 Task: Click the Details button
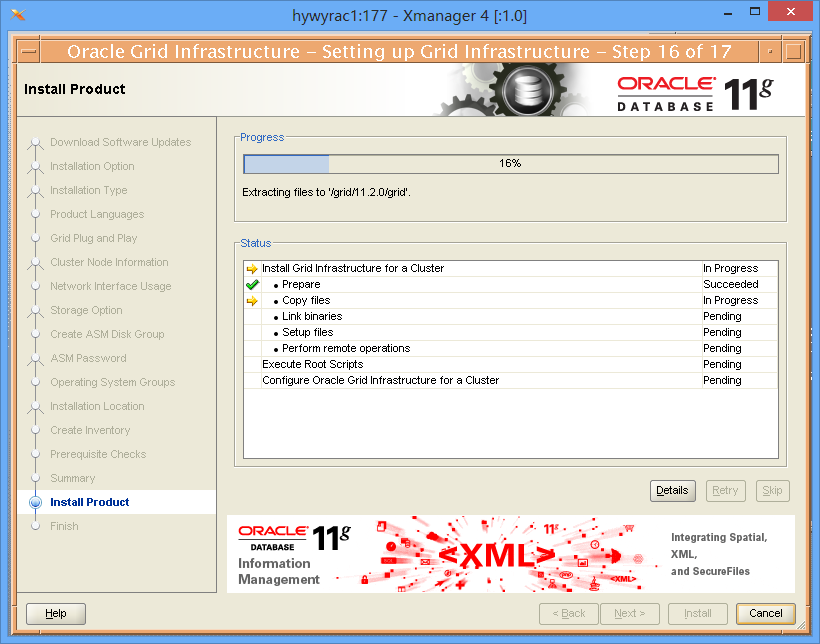[673, 491]
